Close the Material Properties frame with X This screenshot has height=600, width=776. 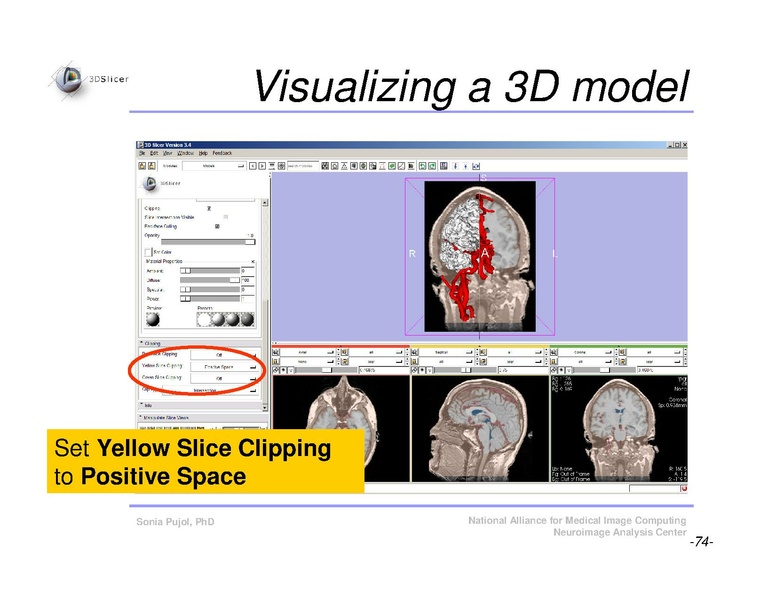(x=253, y=261)
